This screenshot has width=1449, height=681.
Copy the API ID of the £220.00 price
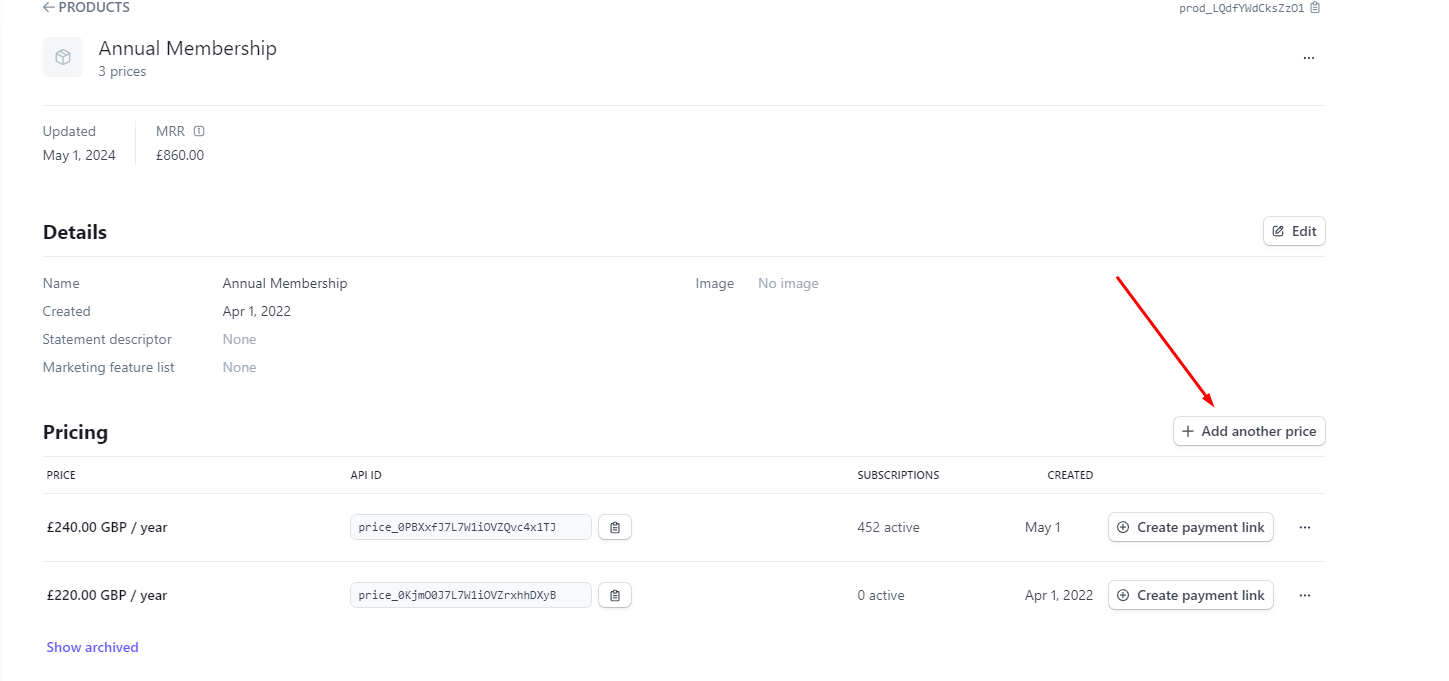(615, 595)
